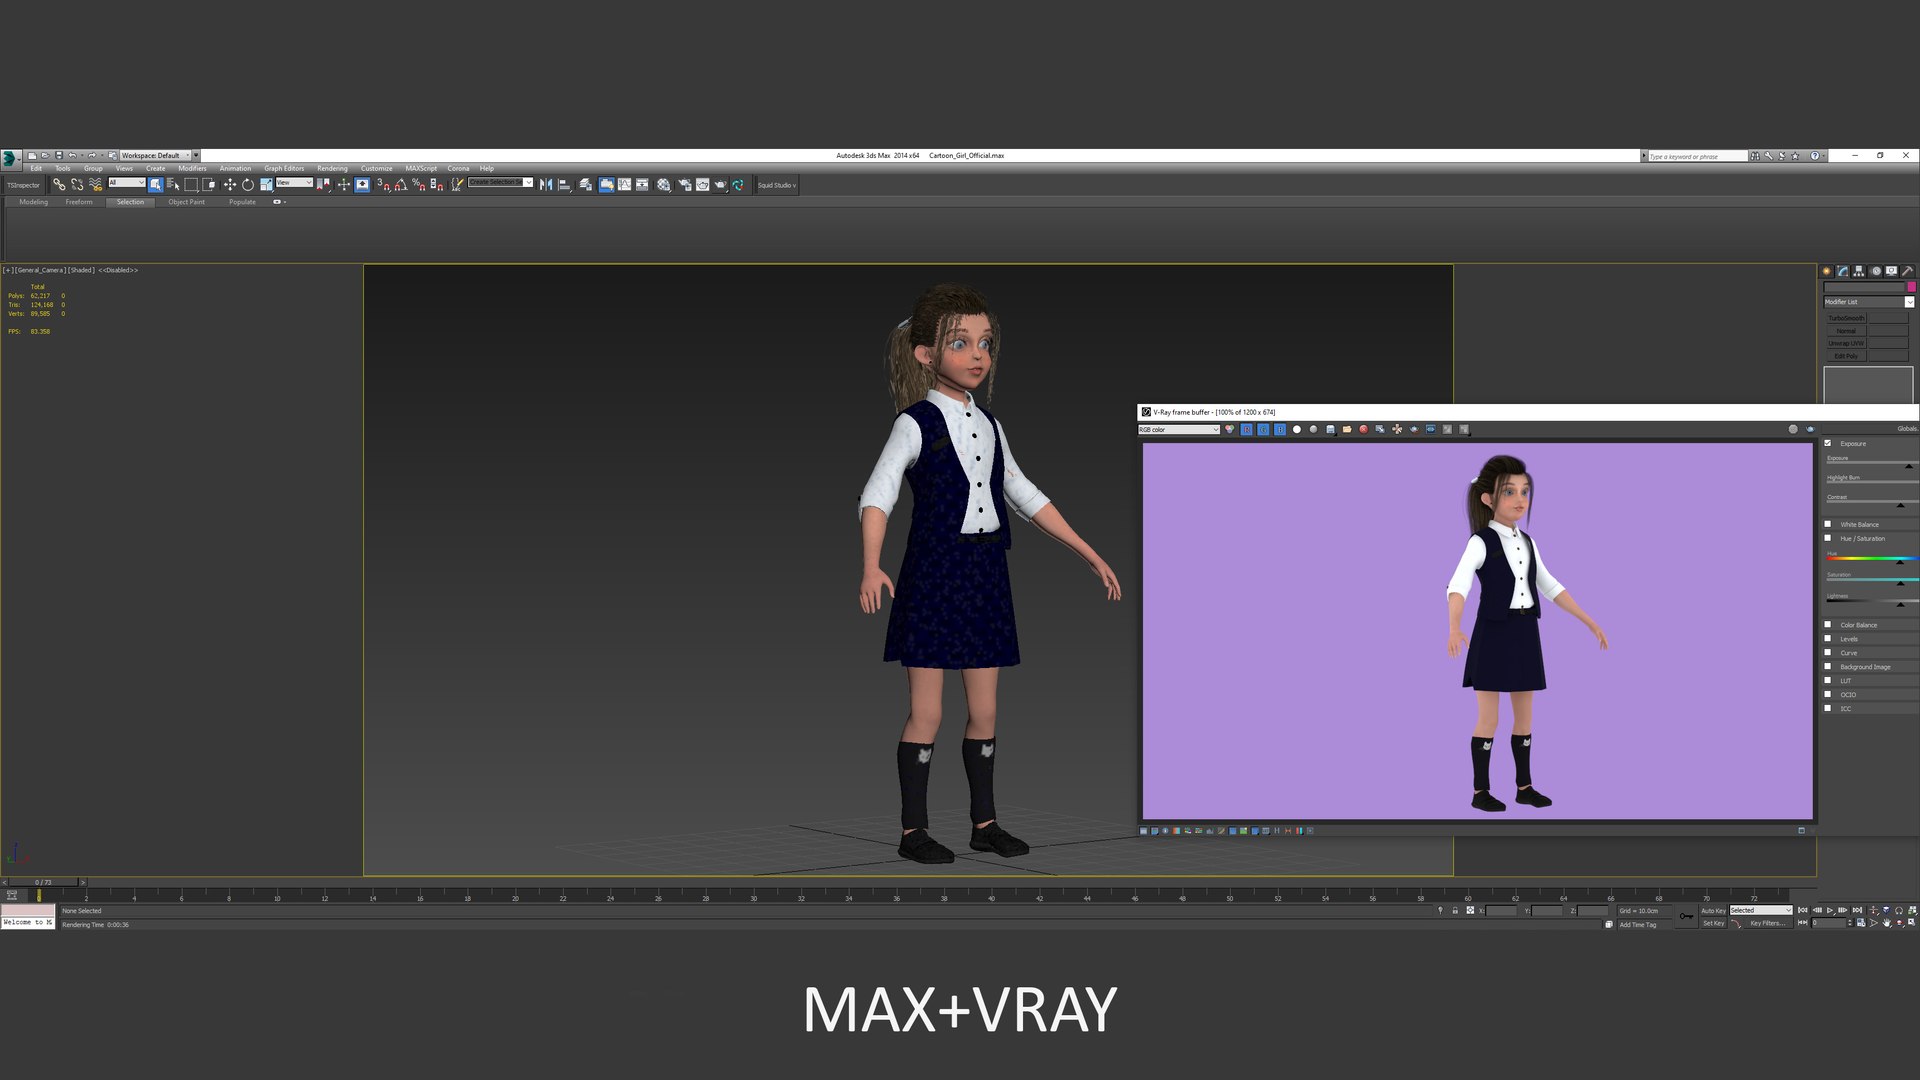Save image in V-Ray frame buffer

pos(1330,429)
